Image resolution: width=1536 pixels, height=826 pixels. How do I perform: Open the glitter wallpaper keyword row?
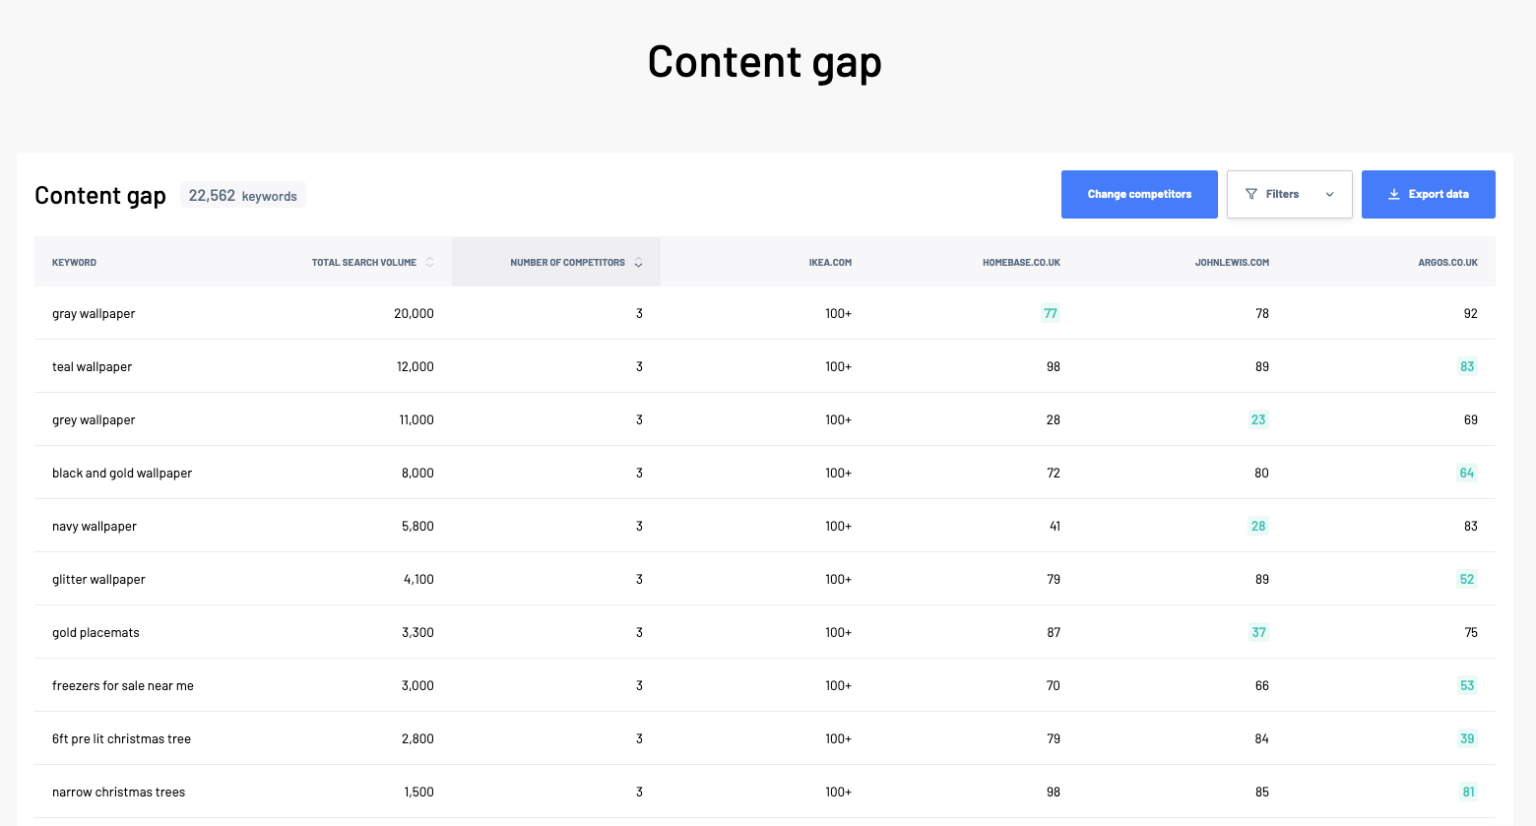point(98,579)
